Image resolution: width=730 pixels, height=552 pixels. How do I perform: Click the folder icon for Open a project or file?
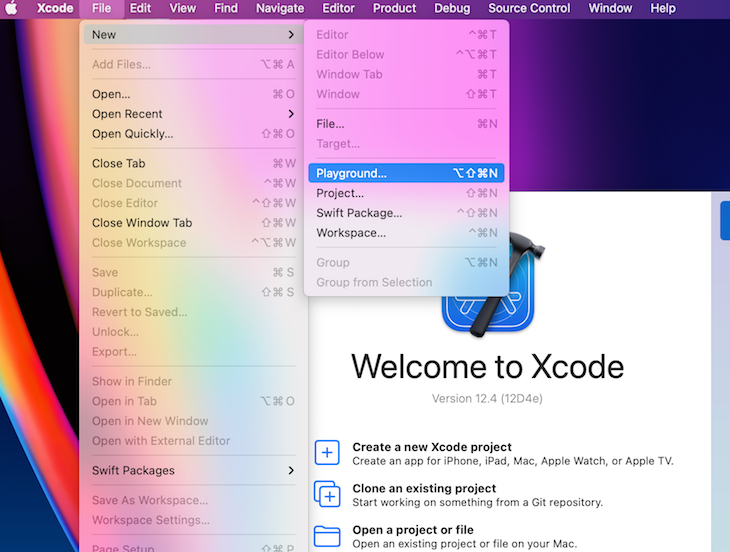coord(327,536)
